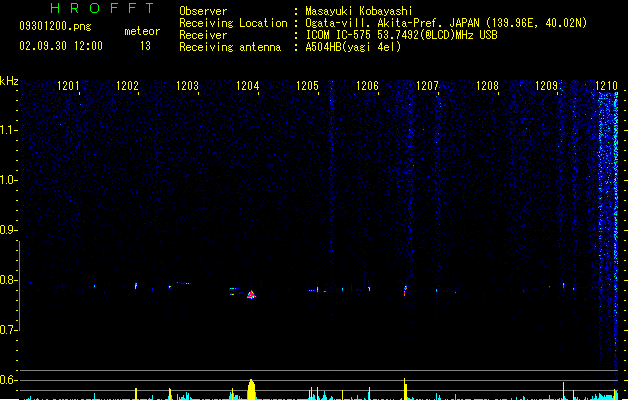This screenshot has height=400, width=629.
Task: Click the 0.8 kHz frequency label
Action: pos(8,280)
